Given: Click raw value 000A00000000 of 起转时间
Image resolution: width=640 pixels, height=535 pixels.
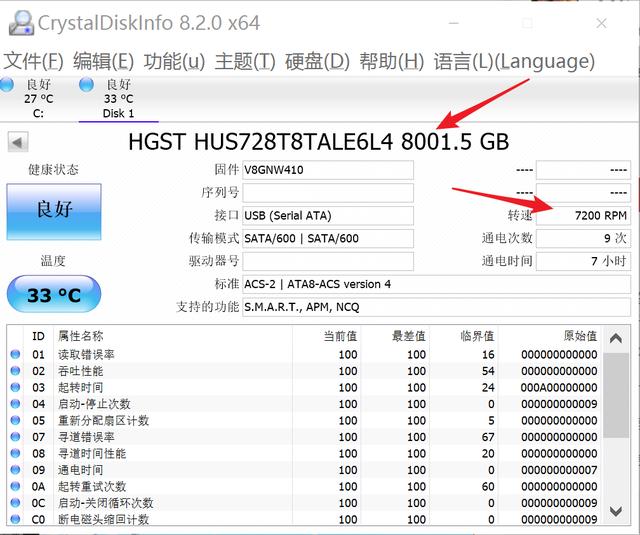Looking at the screenshot, I should coord(559,387).
